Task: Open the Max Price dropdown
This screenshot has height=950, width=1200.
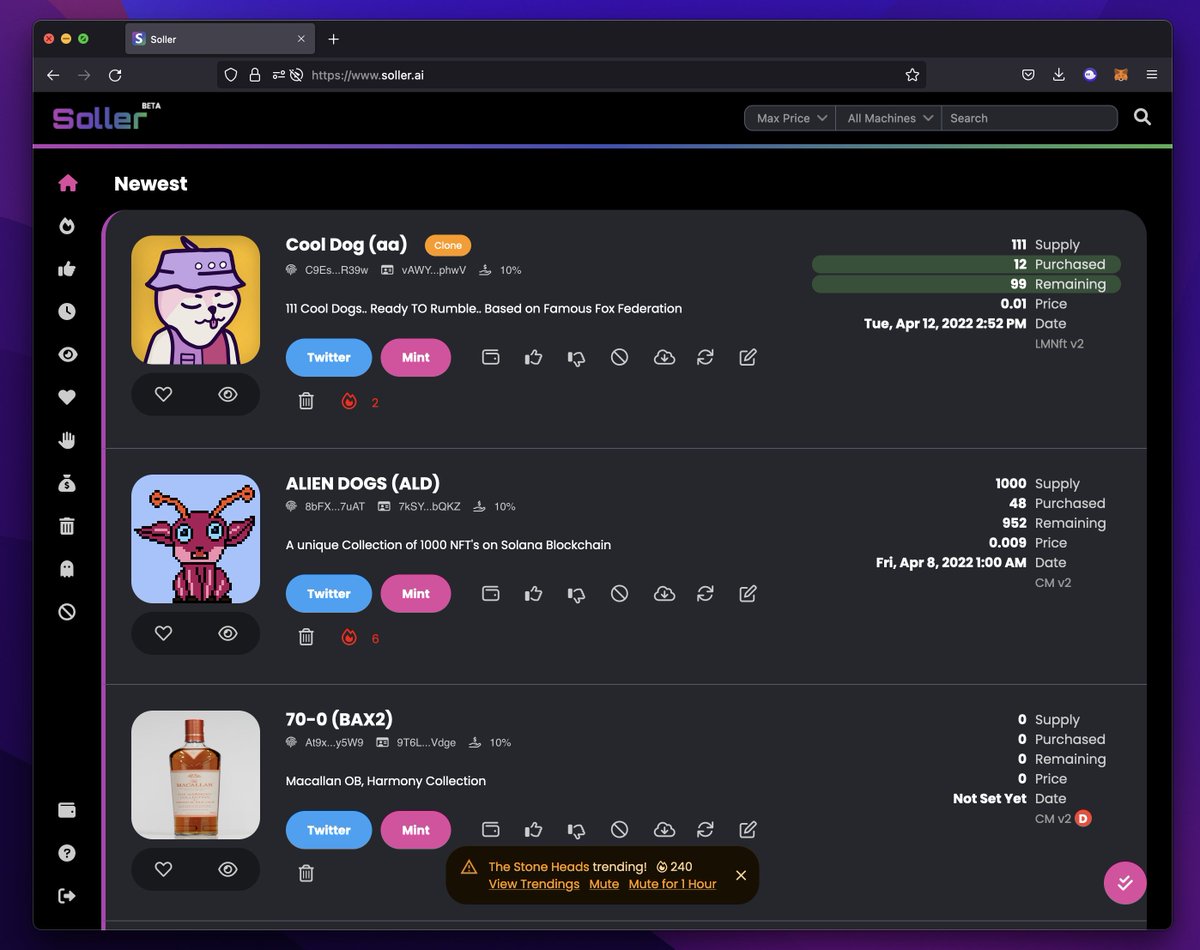Action: pyautogui.click(x=789, y=118)
